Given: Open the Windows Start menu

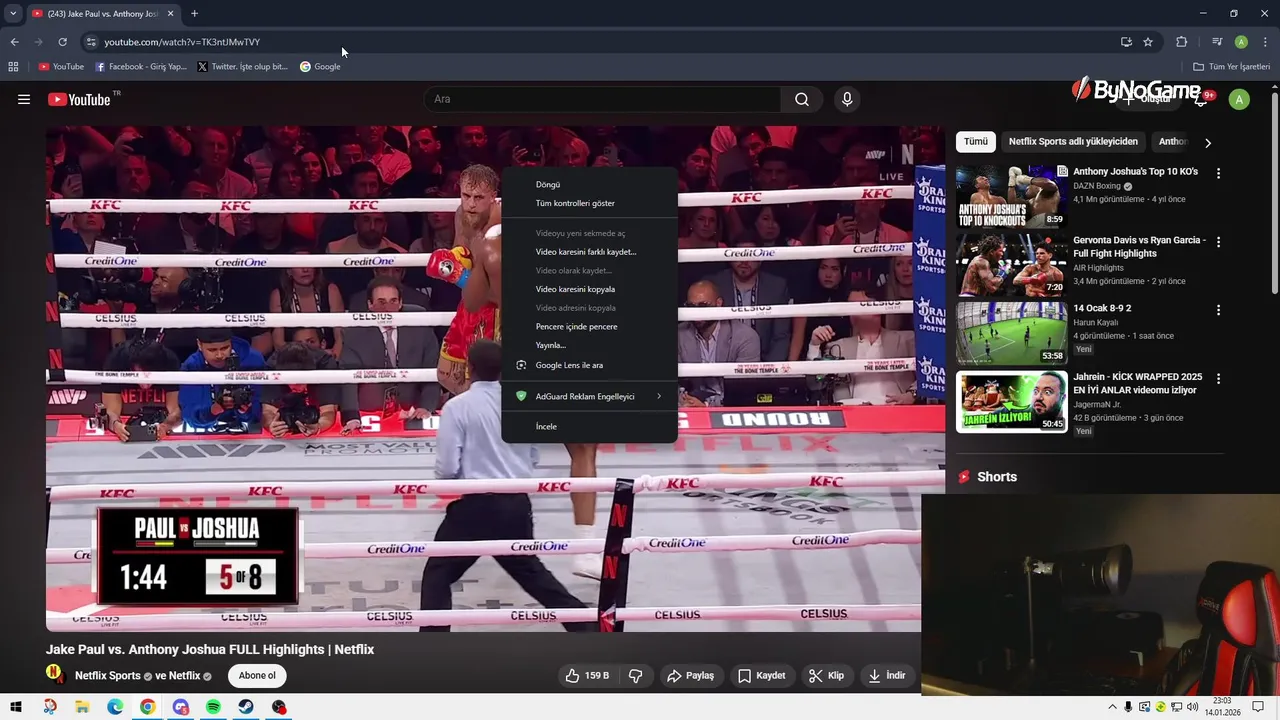Looking at the screenshot, I should 16,707.
